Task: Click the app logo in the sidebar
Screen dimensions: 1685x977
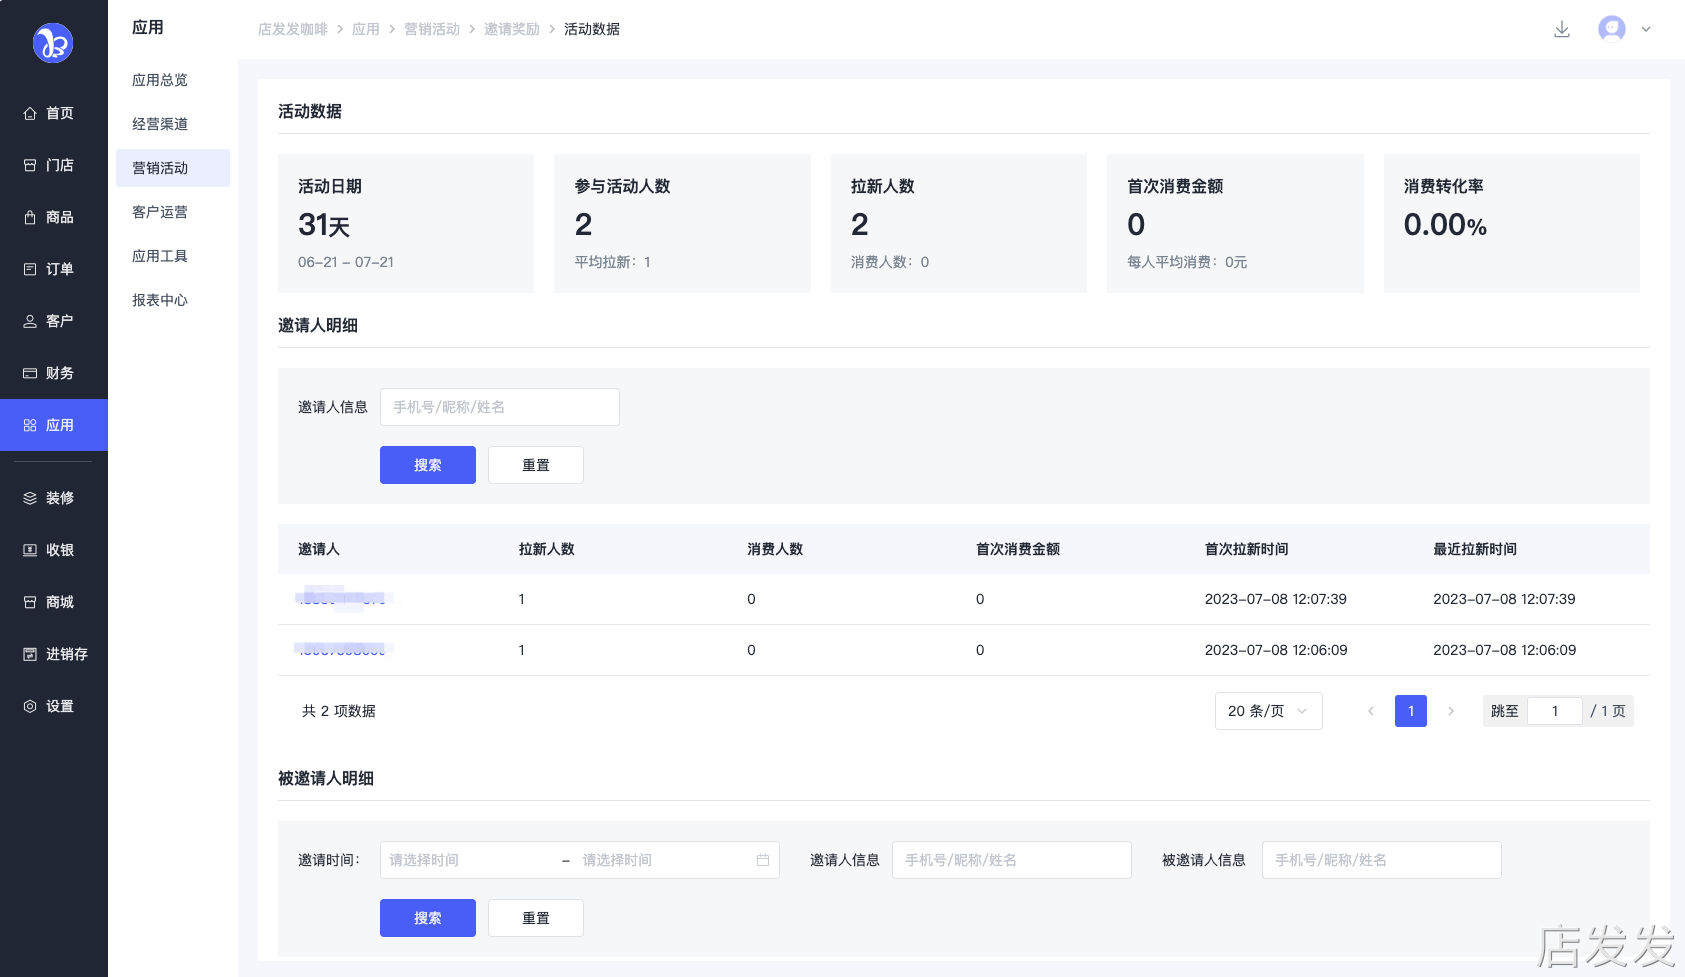Action: tap(53, 43)
